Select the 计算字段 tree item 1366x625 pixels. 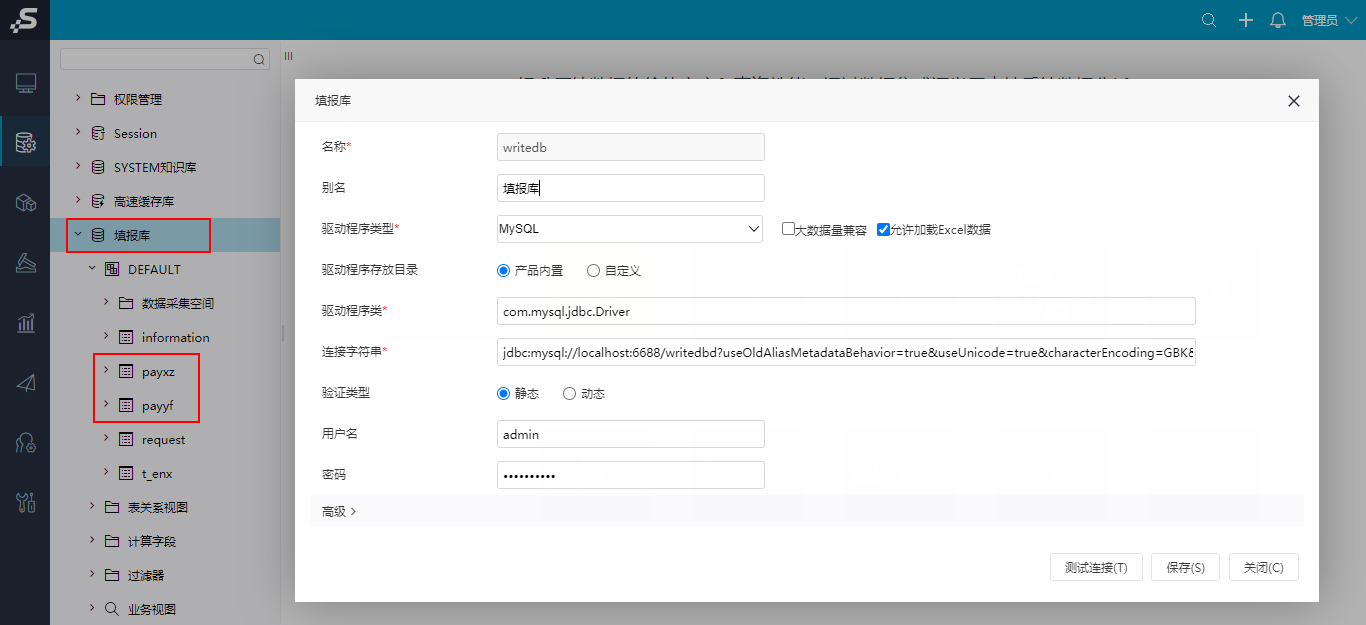point(153,541)
